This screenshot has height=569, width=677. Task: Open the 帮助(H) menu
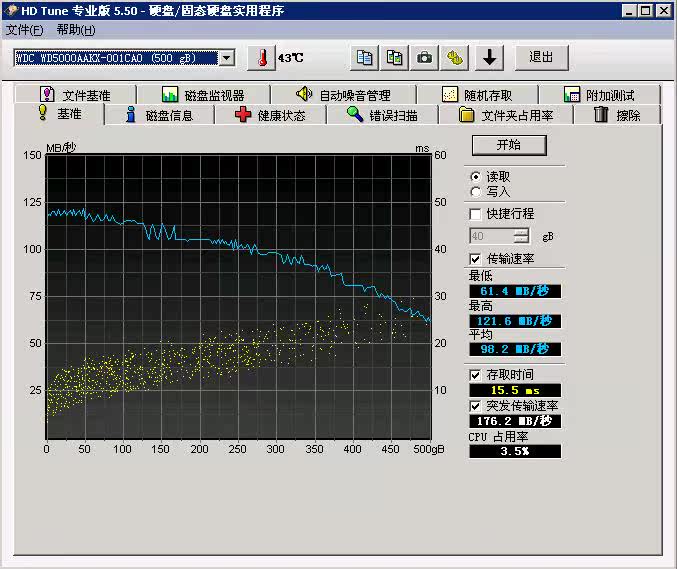[76, 30]
